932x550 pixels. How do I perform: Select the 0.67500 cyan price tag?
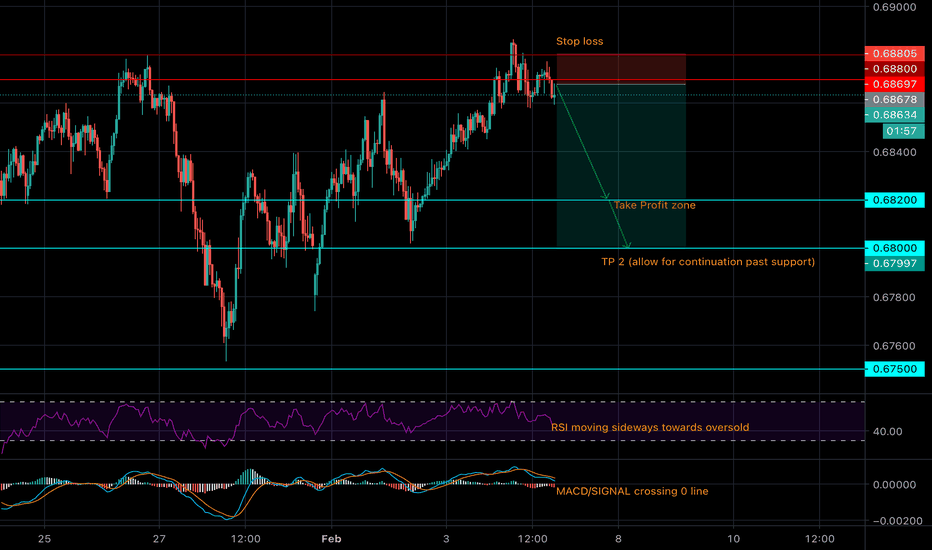tap(895, 369)
